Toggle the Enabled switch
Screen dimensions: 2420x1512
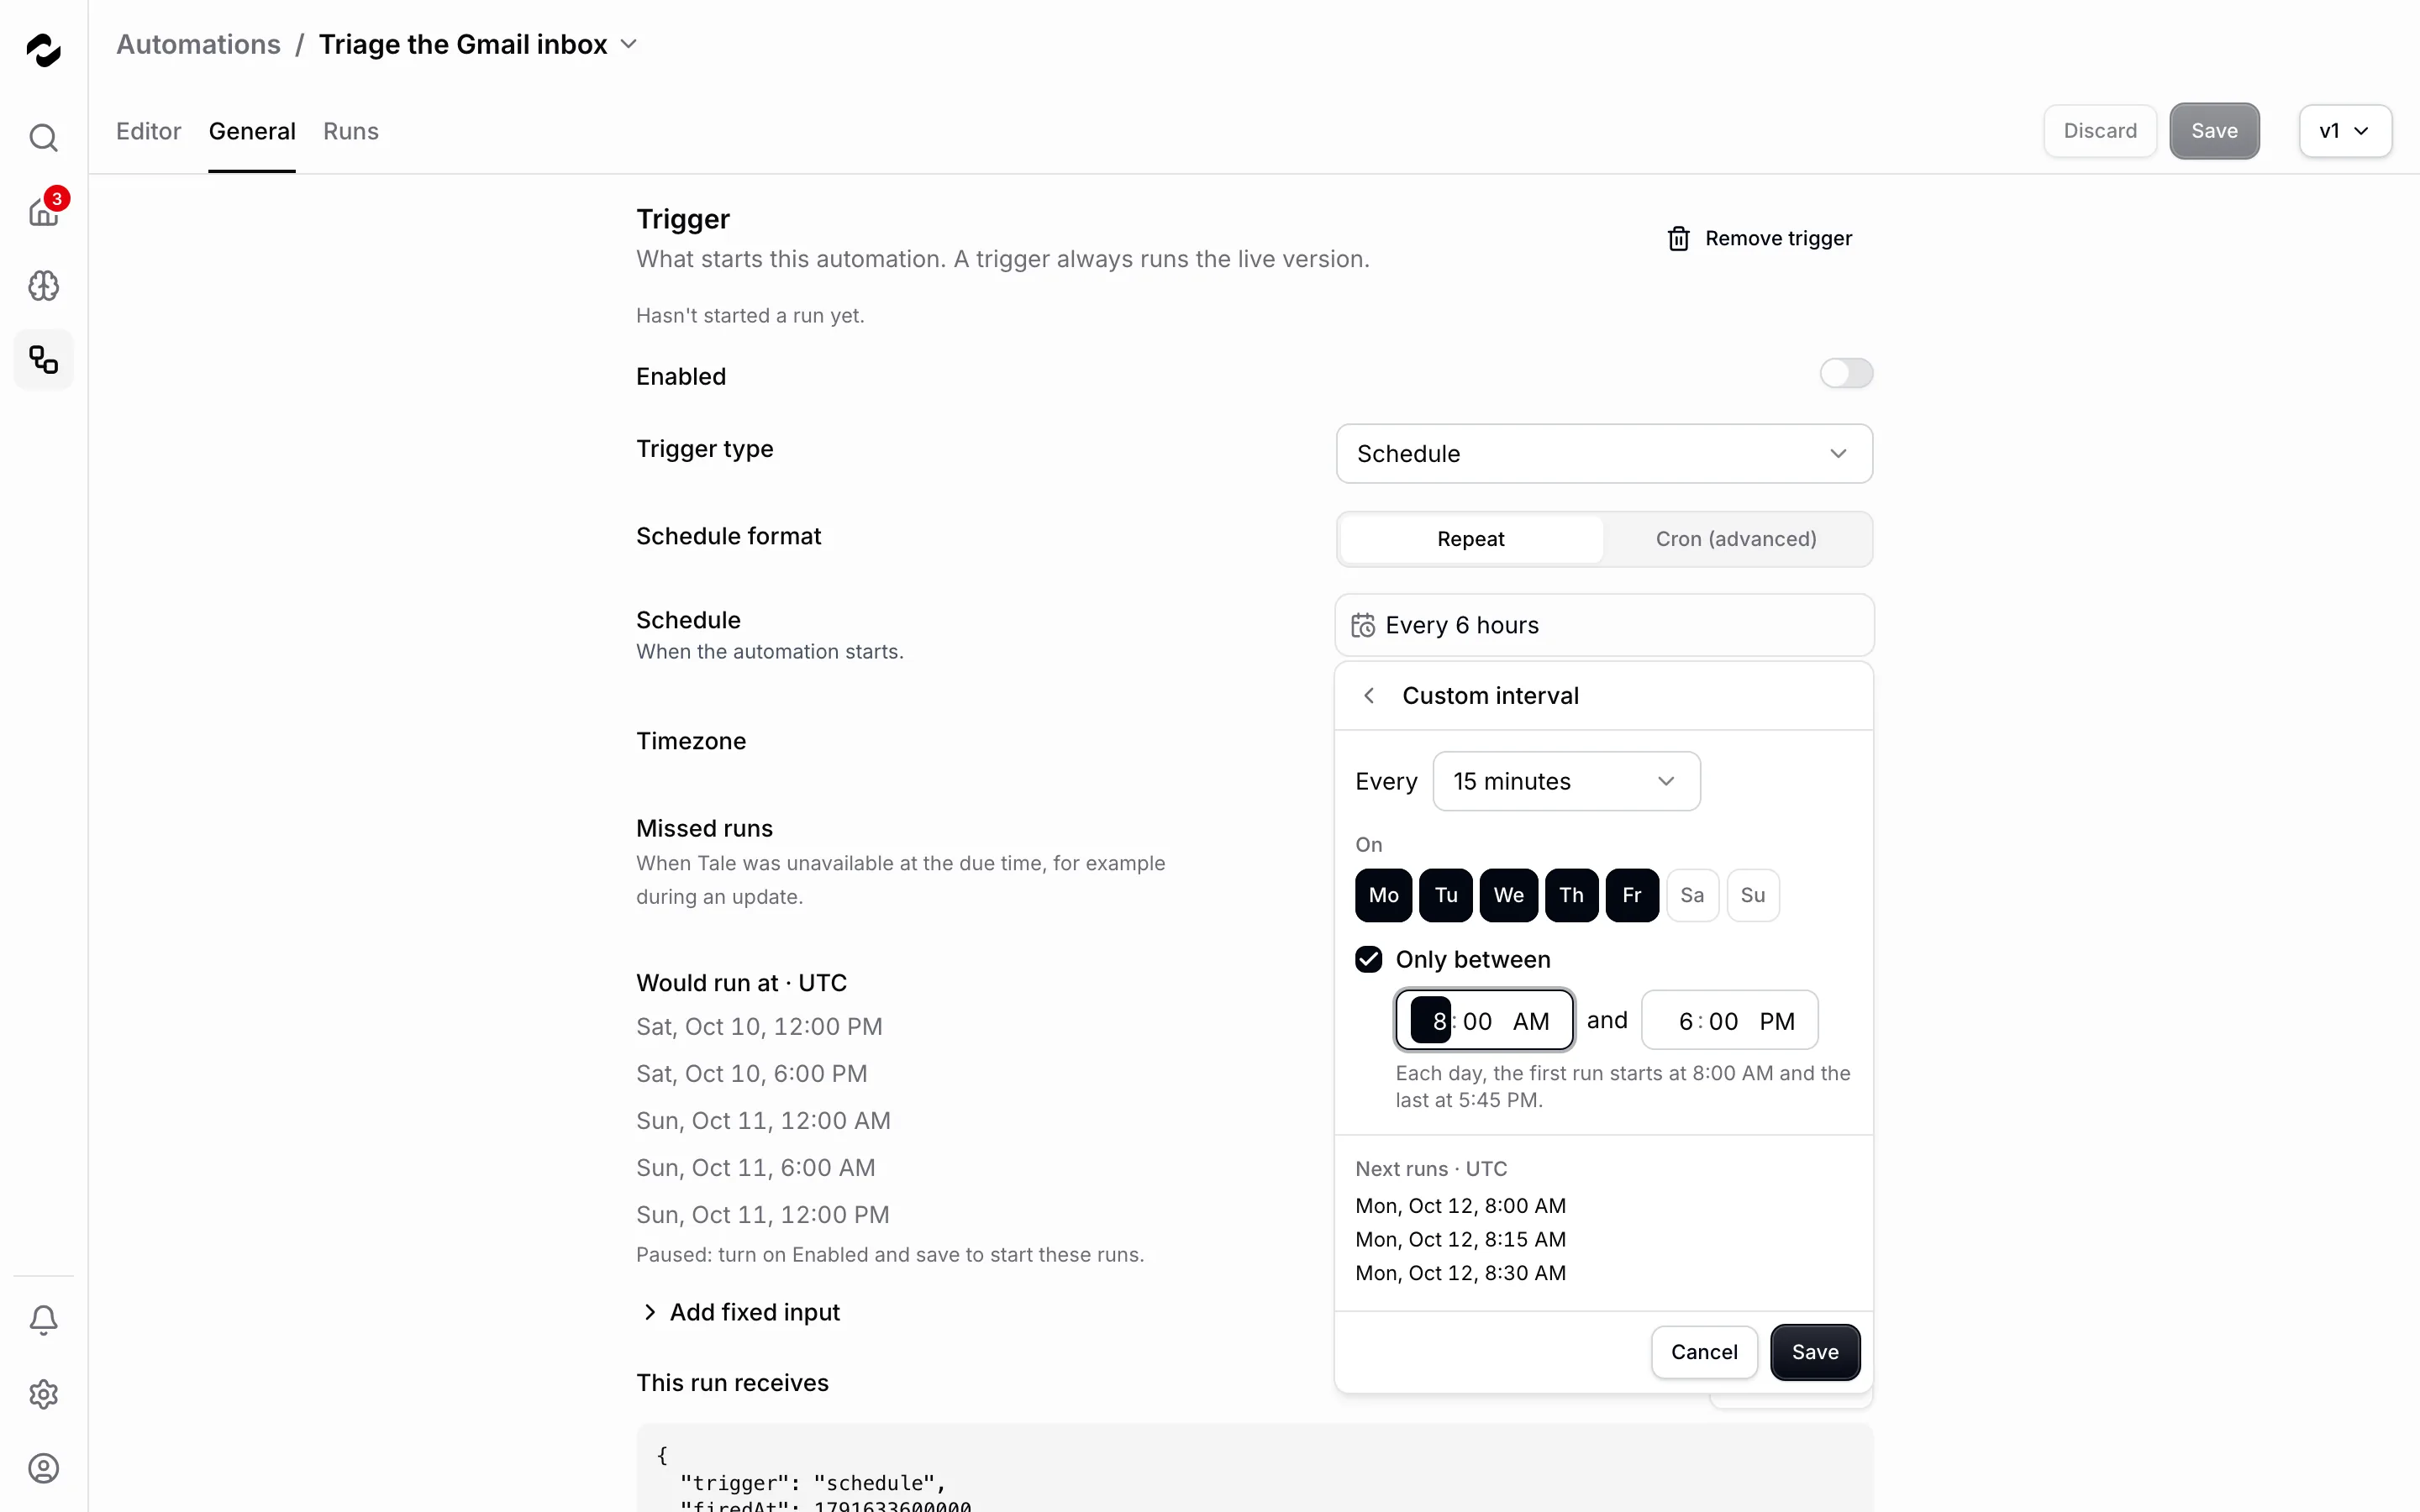coord(1845,373)
